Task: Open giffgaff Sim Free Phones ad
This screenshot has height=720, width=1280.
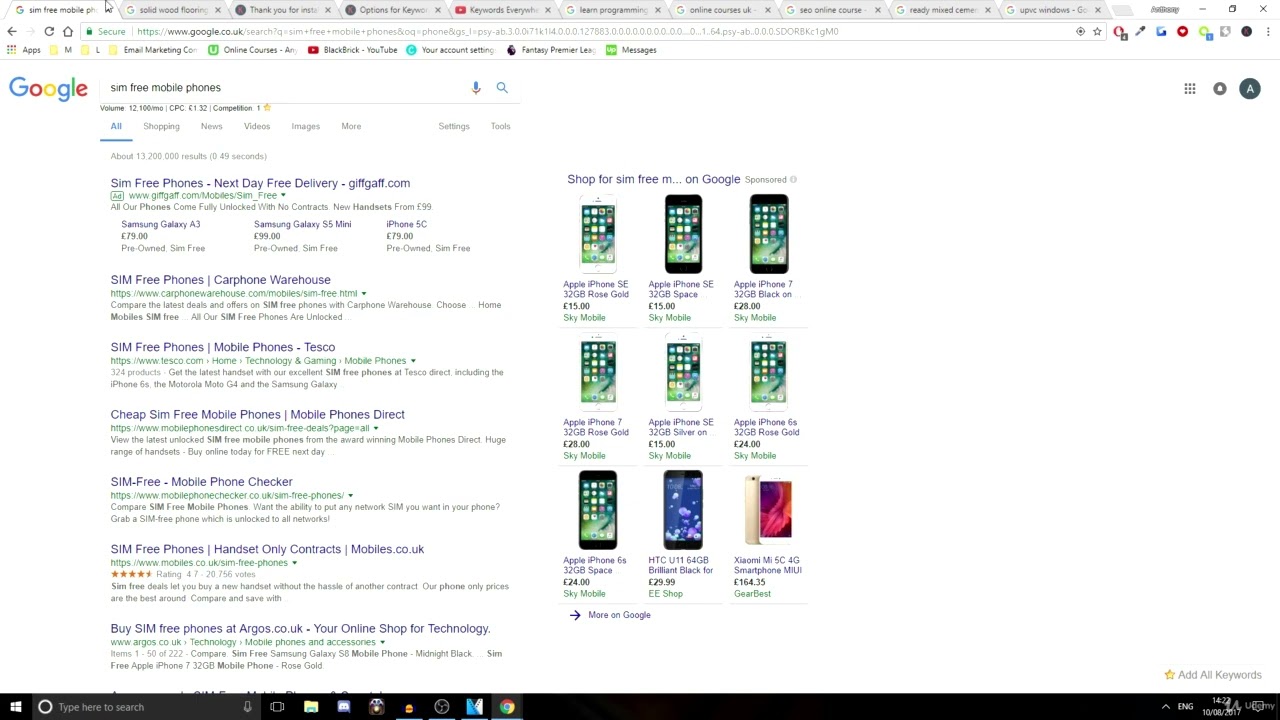Action: [x=260, y=183]
